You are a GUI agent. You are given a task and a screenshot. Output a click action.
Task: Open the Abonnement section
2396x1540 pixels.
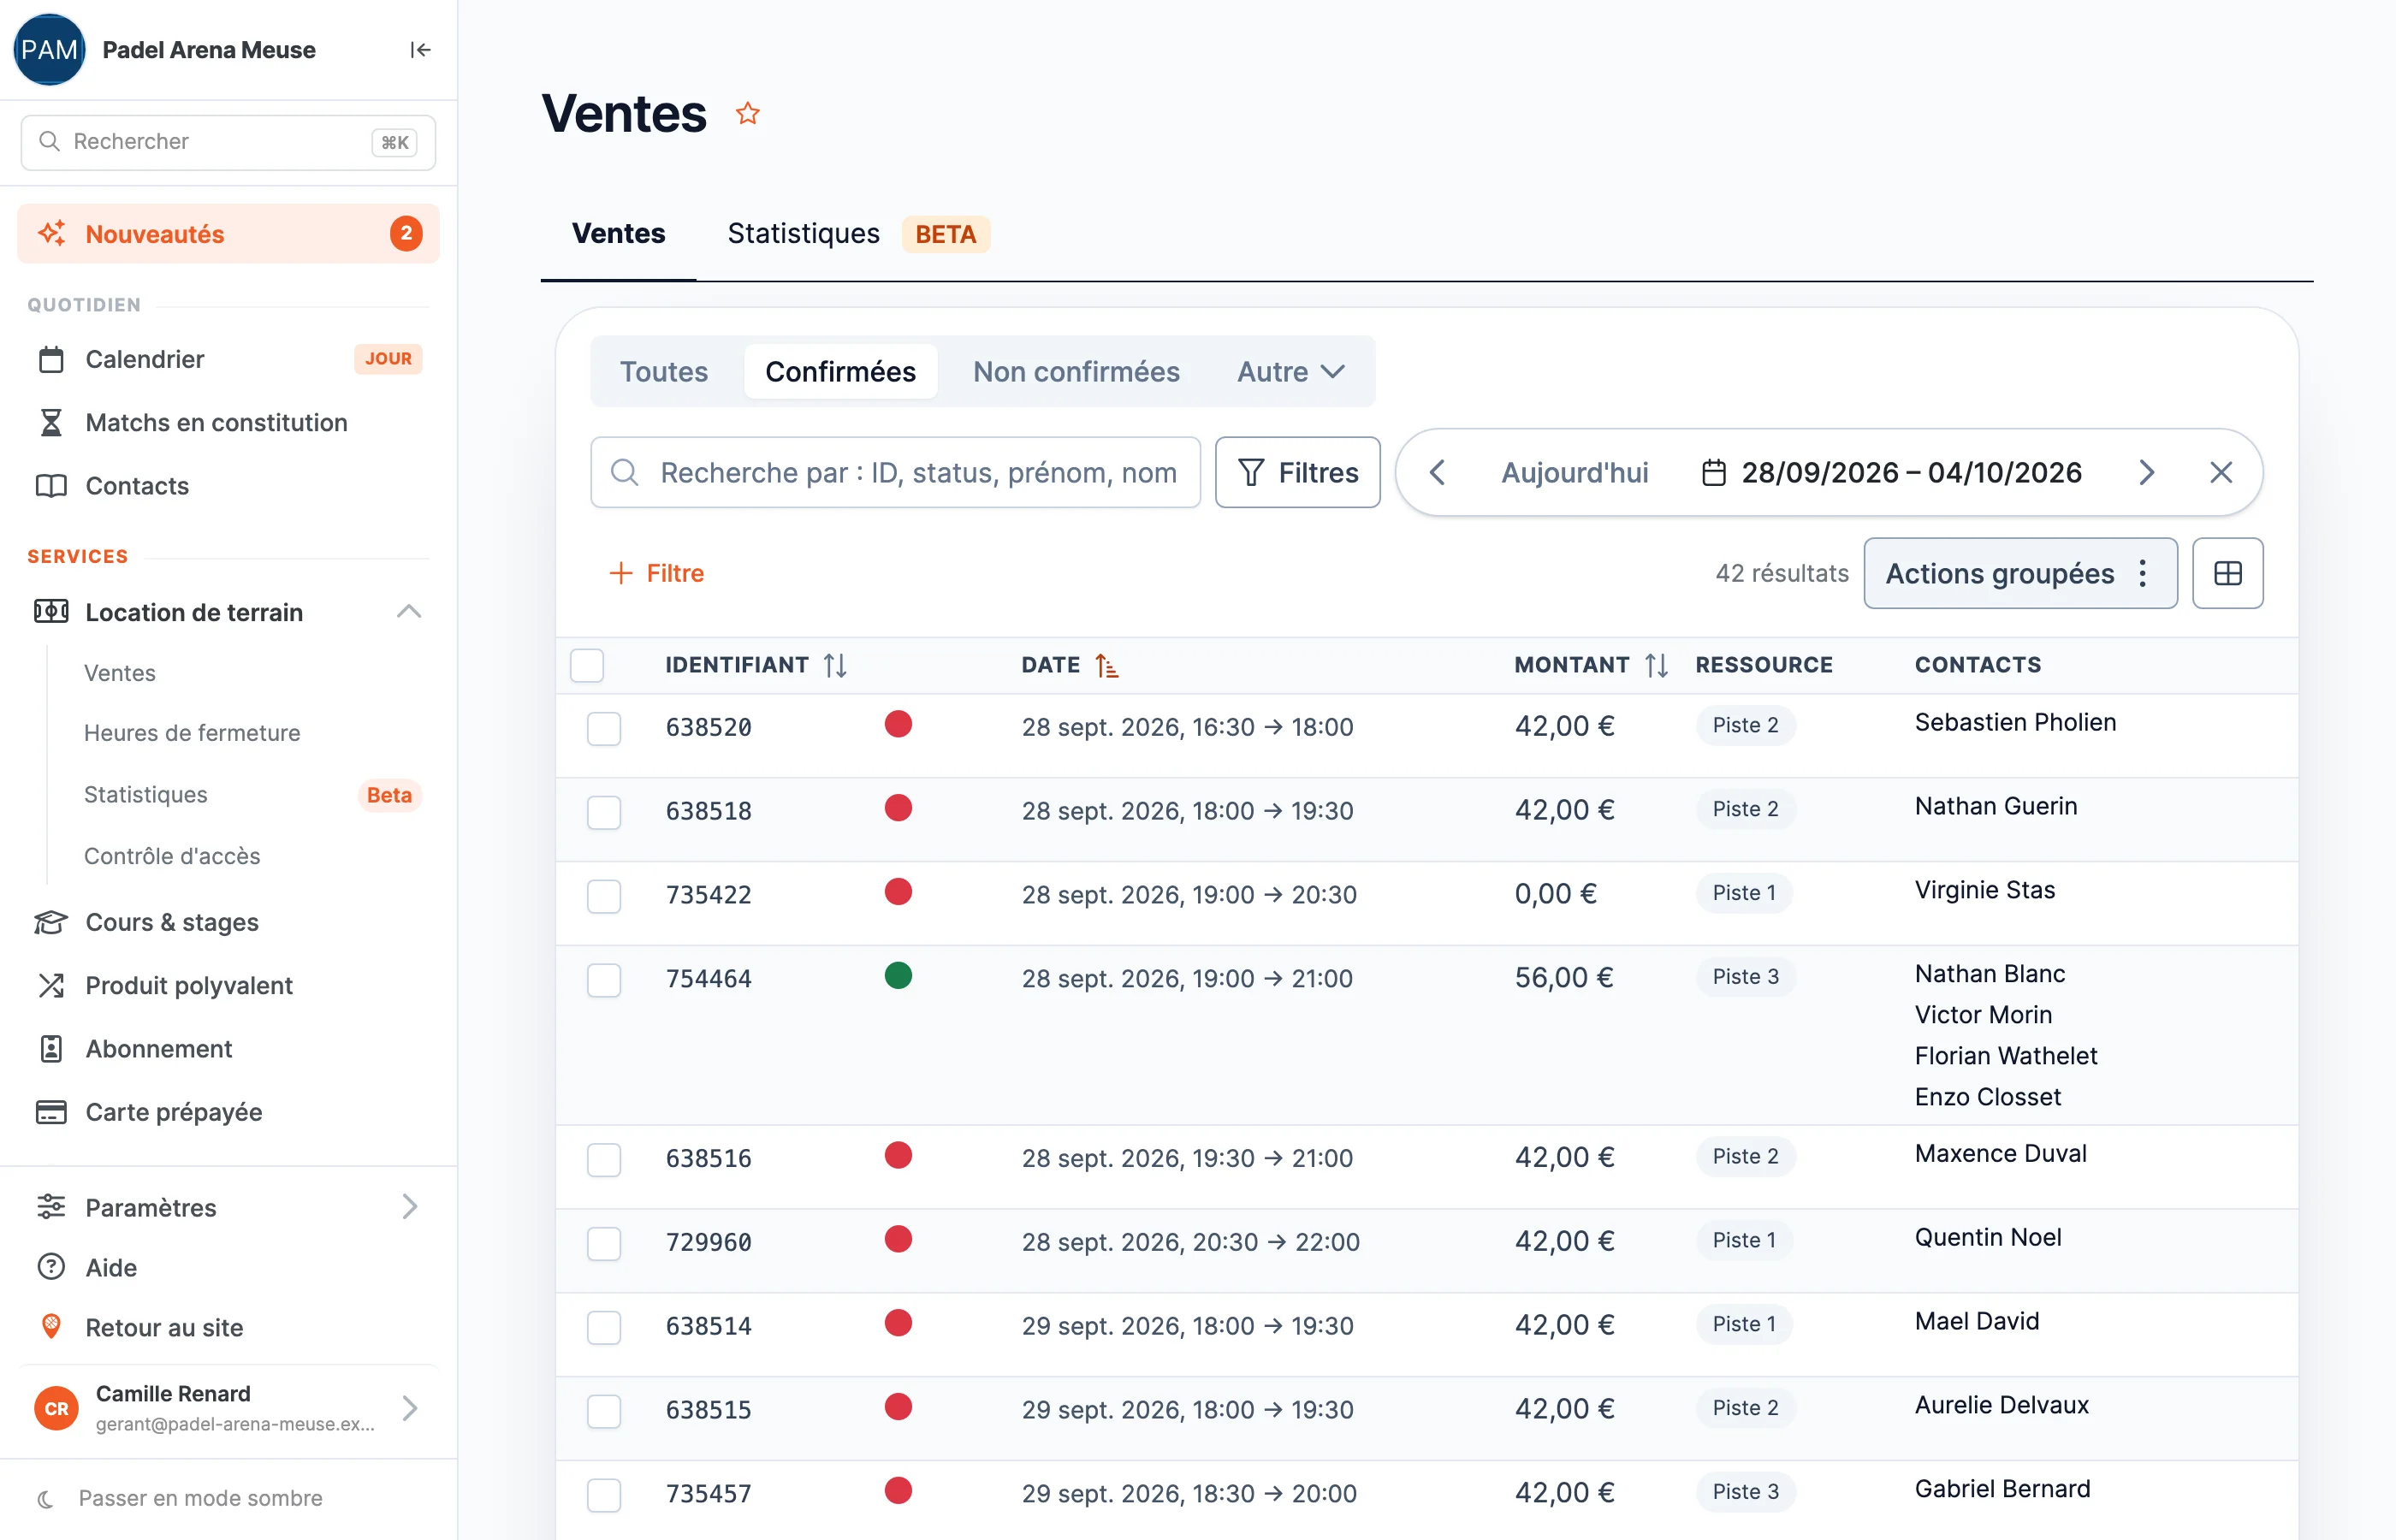pos(228,1049)
